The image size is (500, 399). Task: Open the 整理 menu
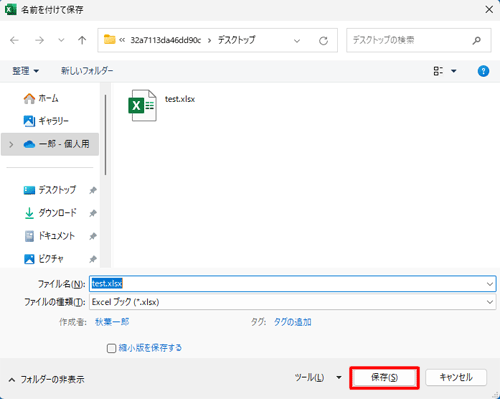[26, 71]
